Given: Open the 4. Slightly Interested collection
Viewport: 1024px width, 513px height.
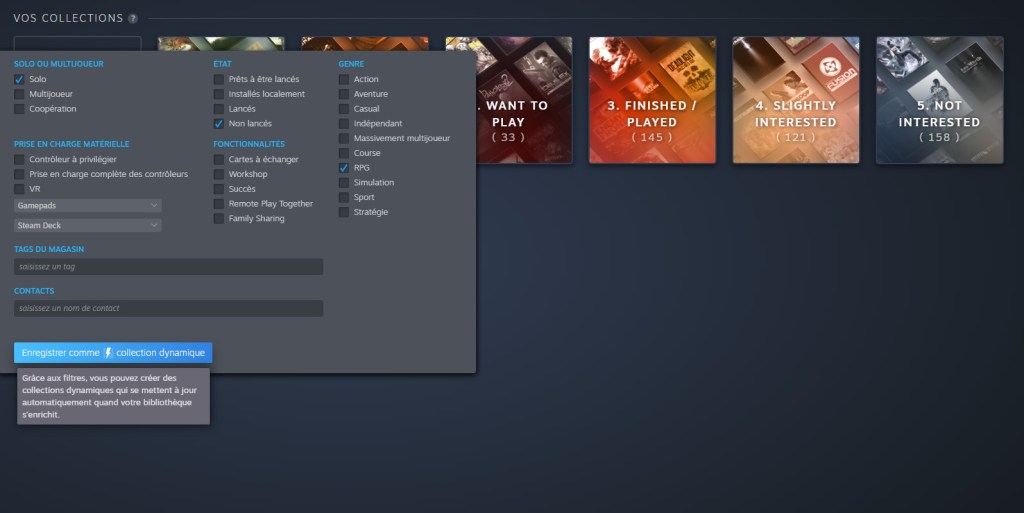Looking at the screenshot, I should point(796,100).
